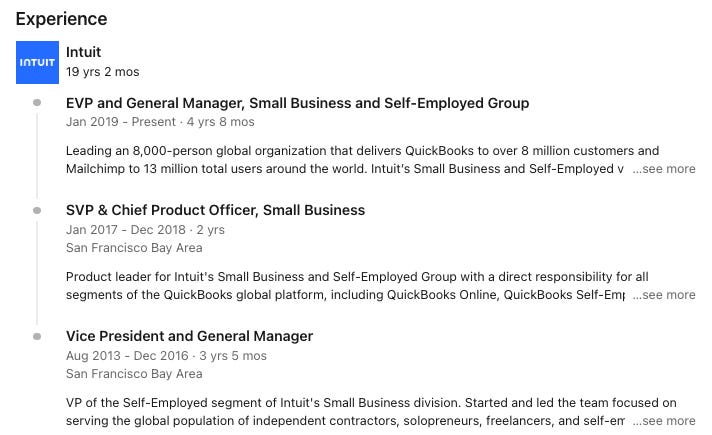712x435 pixels.
Task: Expand "see more" on the Vice President description
Action: [667, 421]
